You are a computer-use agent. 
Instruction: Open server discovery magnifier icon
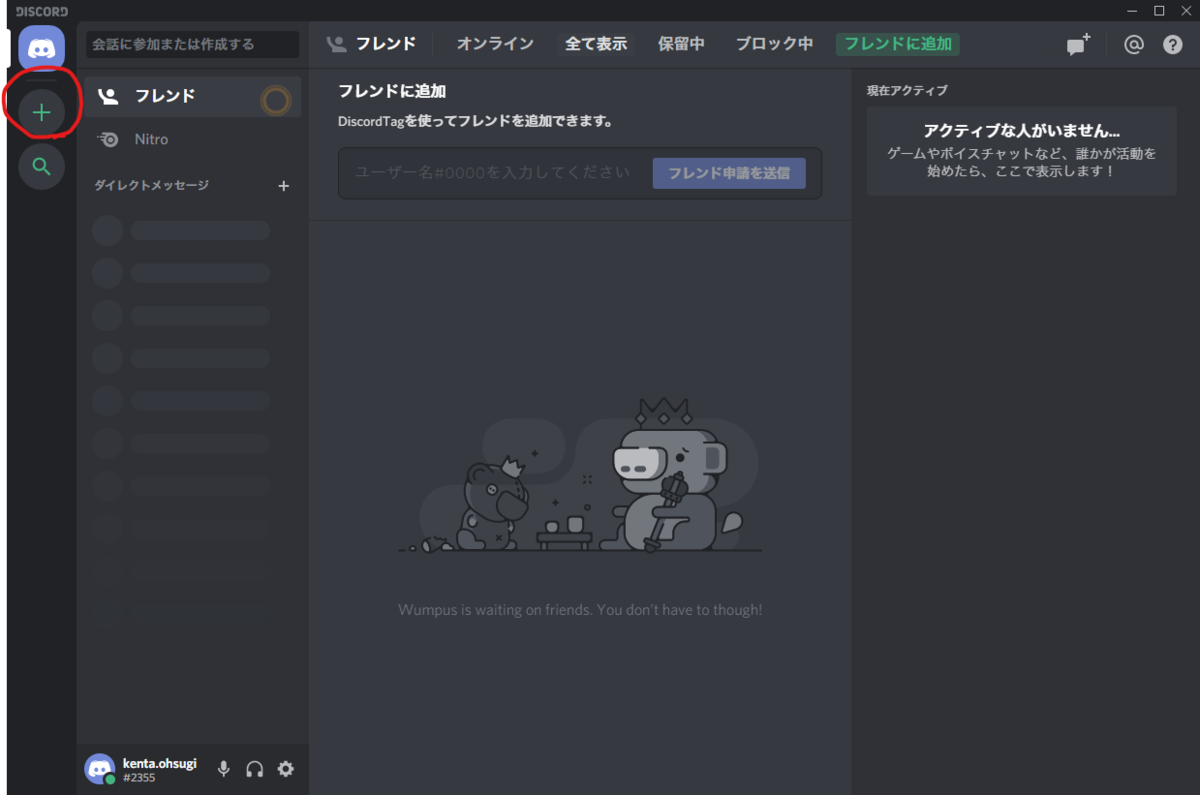(41, 167)
